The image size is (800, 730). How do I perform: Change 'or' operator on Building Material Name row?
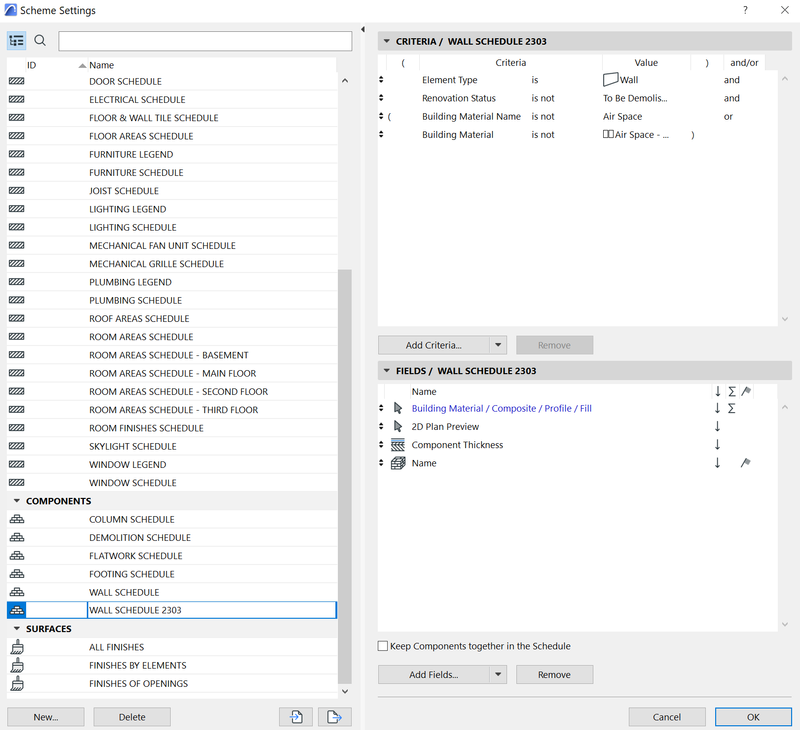pyautogui.click(x=728, y=116)
